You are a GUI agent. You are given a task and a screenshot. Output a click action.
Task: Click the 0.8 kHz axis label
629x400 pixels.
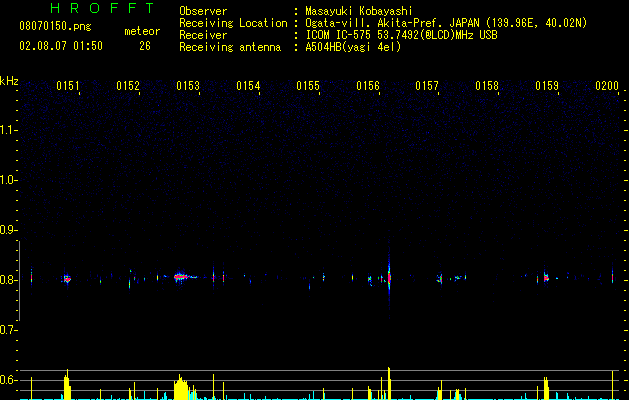(x=8, y=280)
